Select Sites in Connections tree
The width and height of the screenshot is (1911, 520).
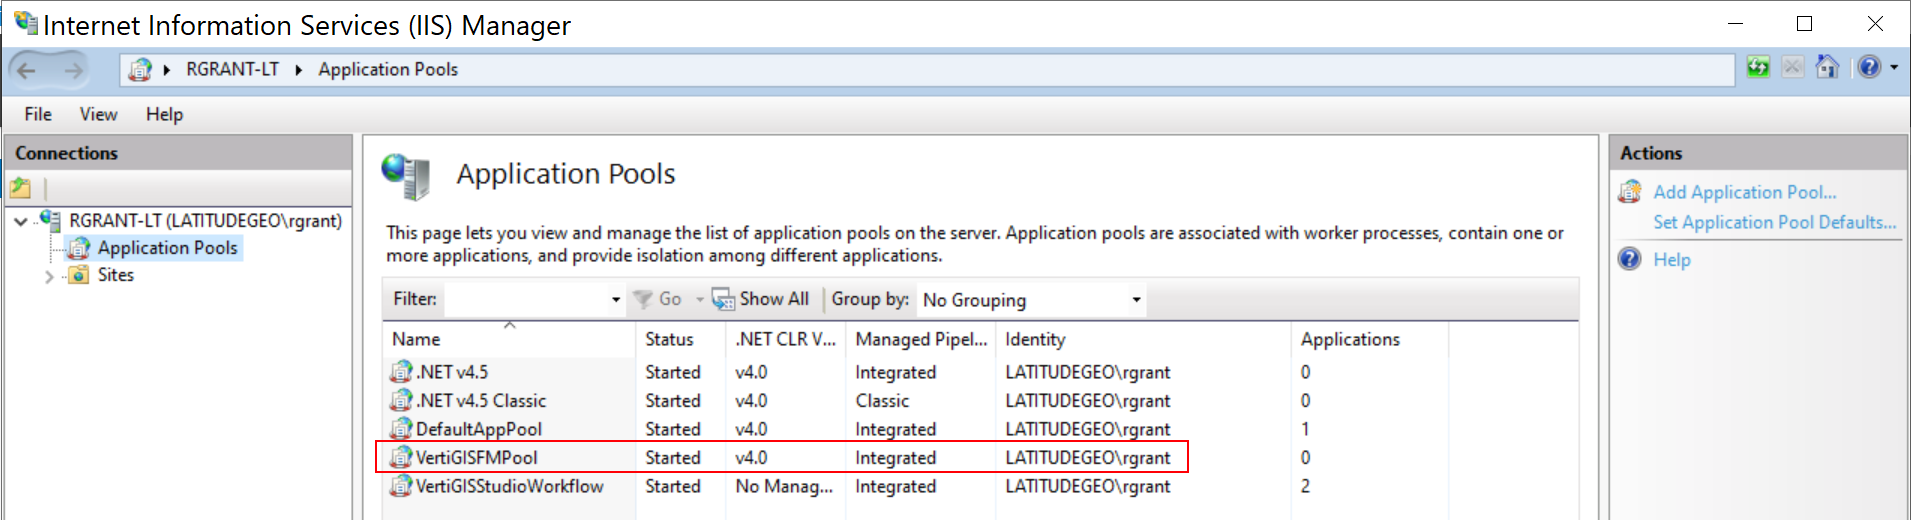[116, 275]
